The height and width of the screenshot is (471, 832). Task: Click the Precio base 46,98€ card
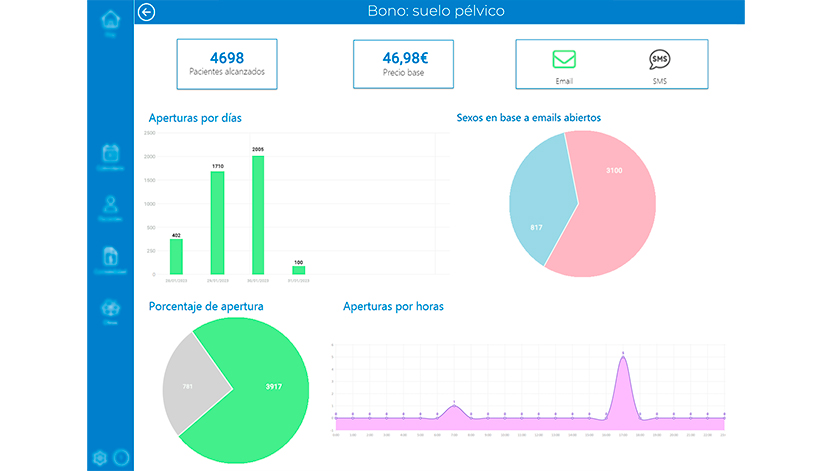point(403,64)
